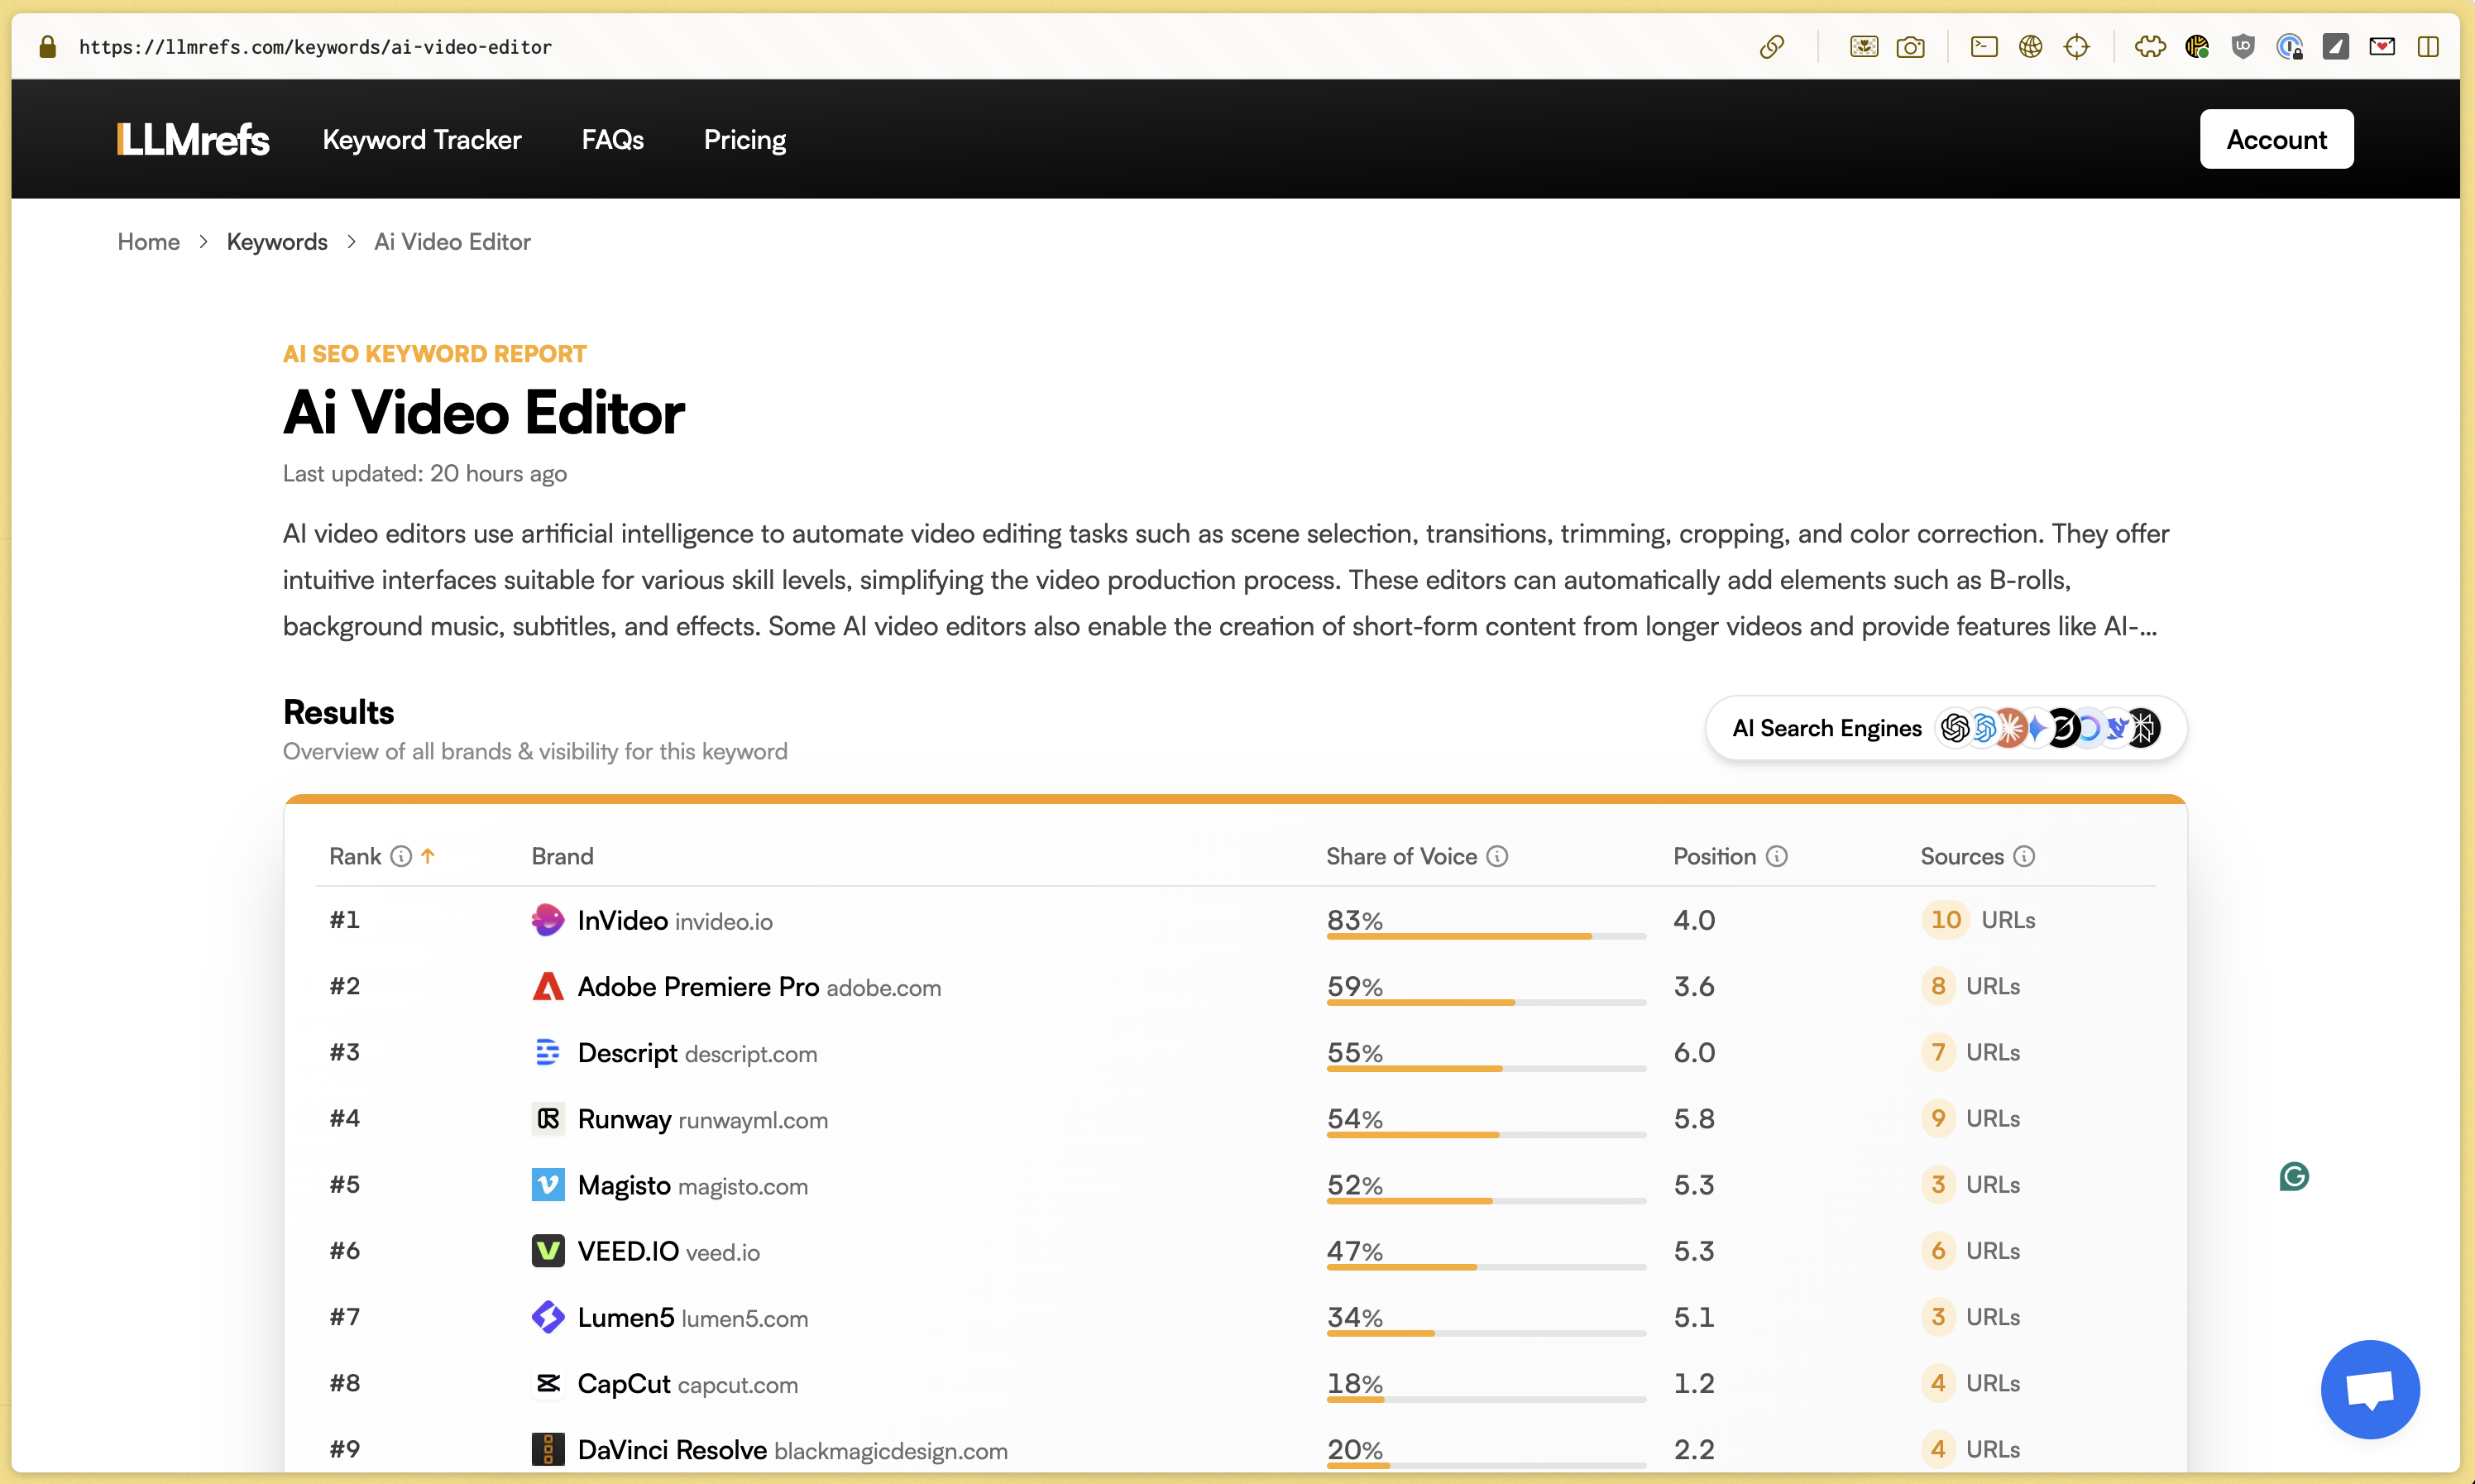
Task: Click the Sources column info icon
Action: tap(2024, 856)
